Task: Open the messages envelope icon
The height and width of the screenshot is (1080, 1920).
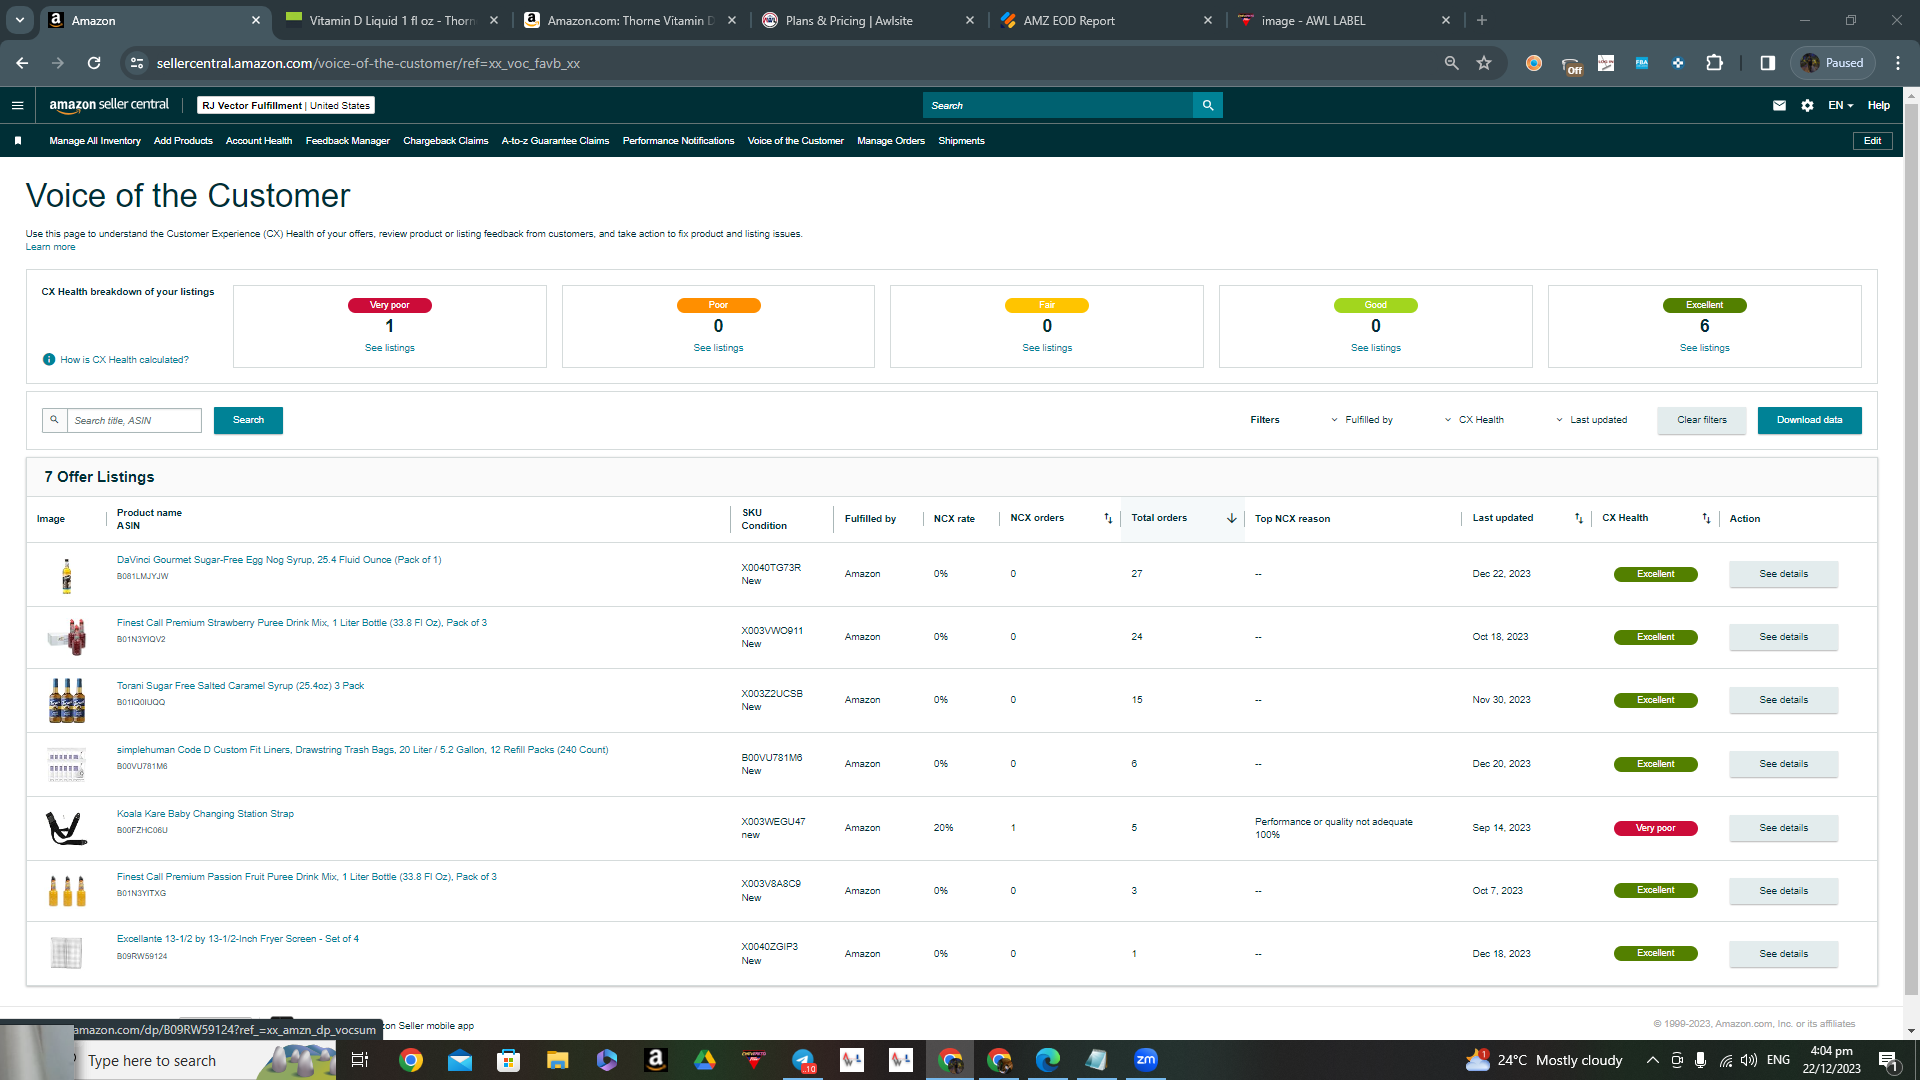Action: tap(1779, 105)
